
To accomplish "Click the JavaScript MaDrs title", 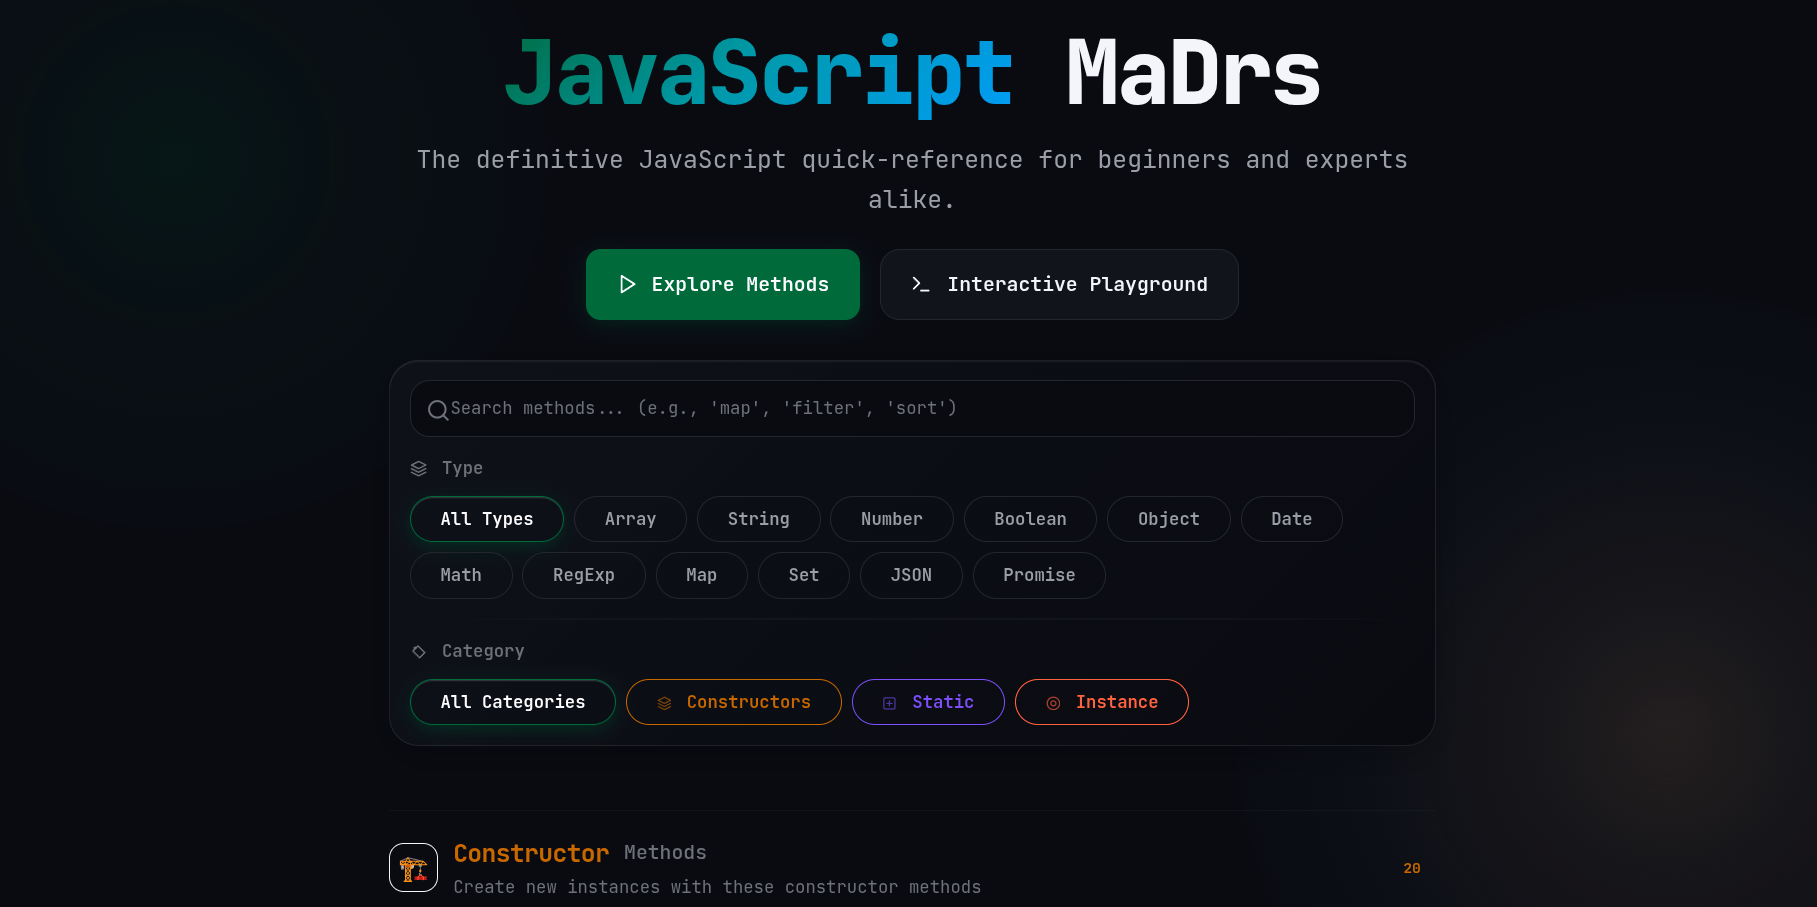I will 912,74.
